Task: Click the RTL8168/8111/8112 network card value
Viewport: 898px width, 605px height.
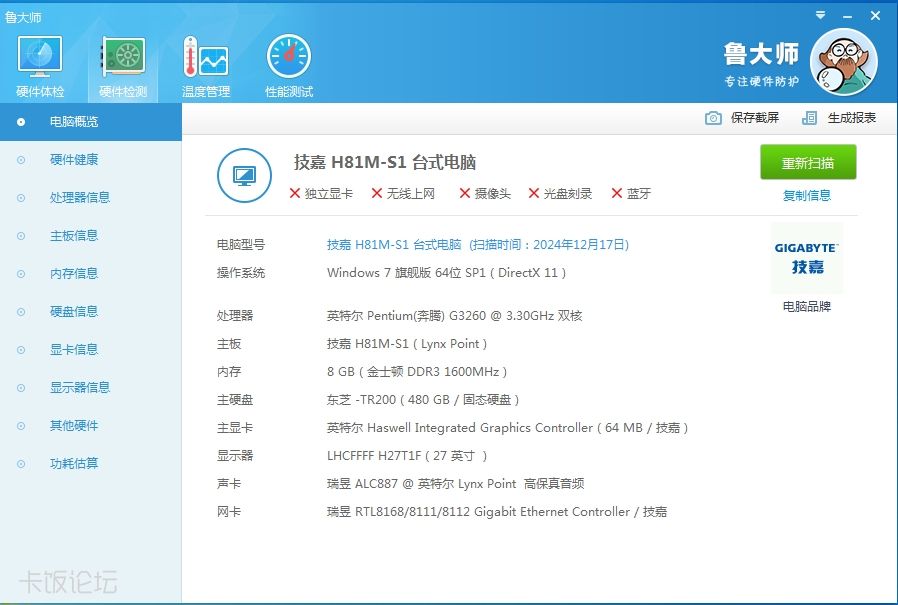Action: [x=497, y=512]
